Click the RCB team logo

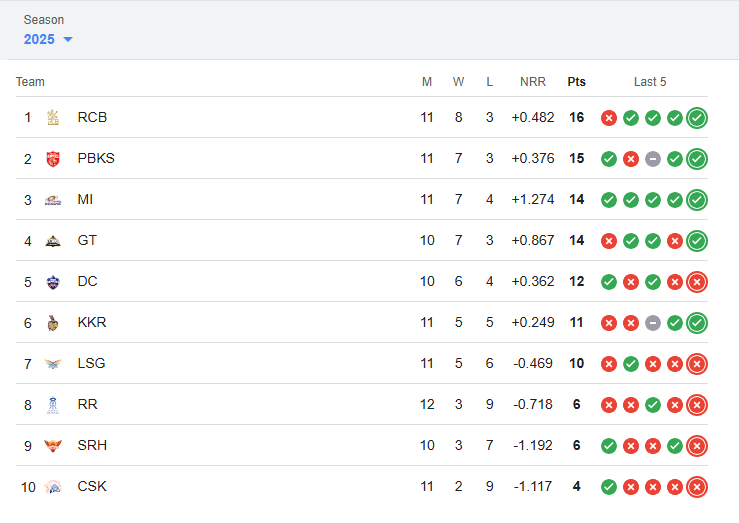click(x=53, y=117)
